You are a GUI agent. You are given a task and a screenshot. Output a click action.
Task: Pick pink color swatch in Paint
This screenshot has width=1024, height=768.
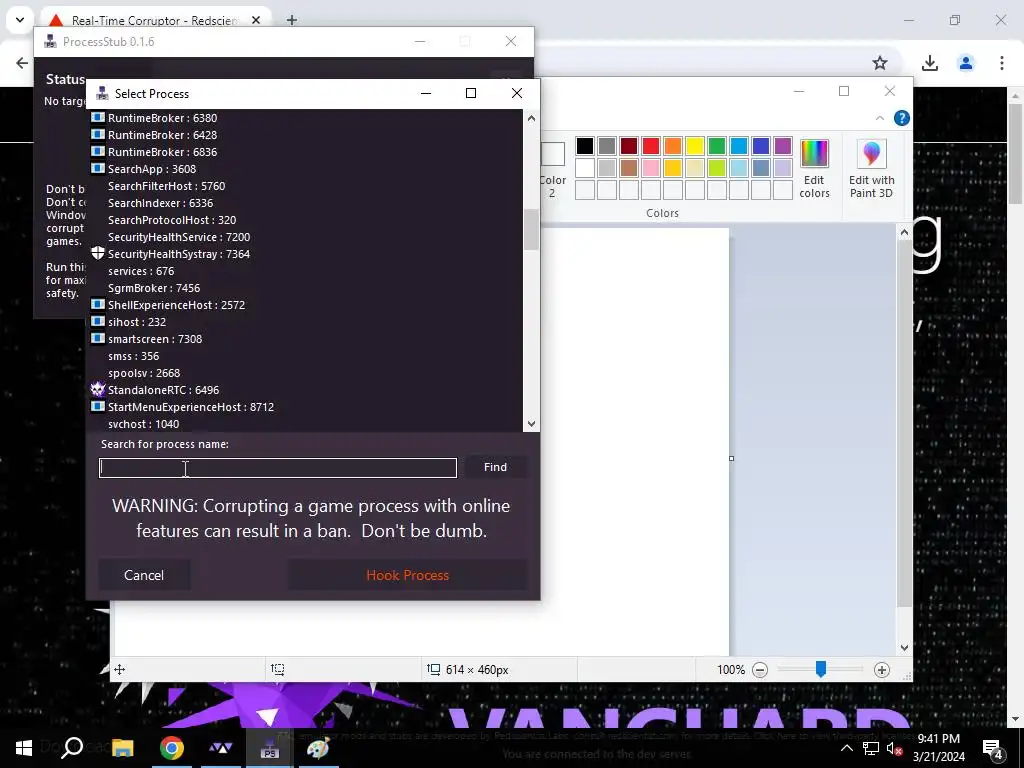click(x=651, y=168)
